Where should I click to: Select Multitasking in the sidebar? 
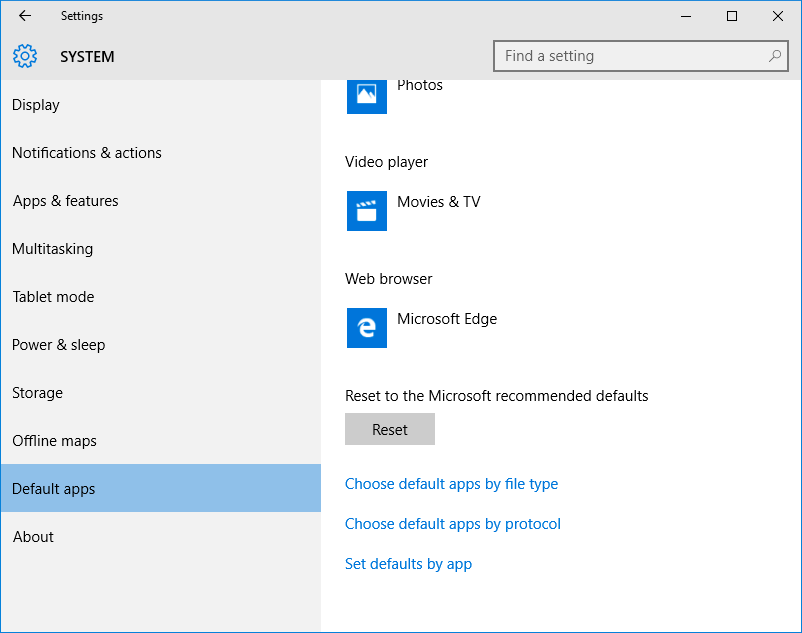(161, 249)
